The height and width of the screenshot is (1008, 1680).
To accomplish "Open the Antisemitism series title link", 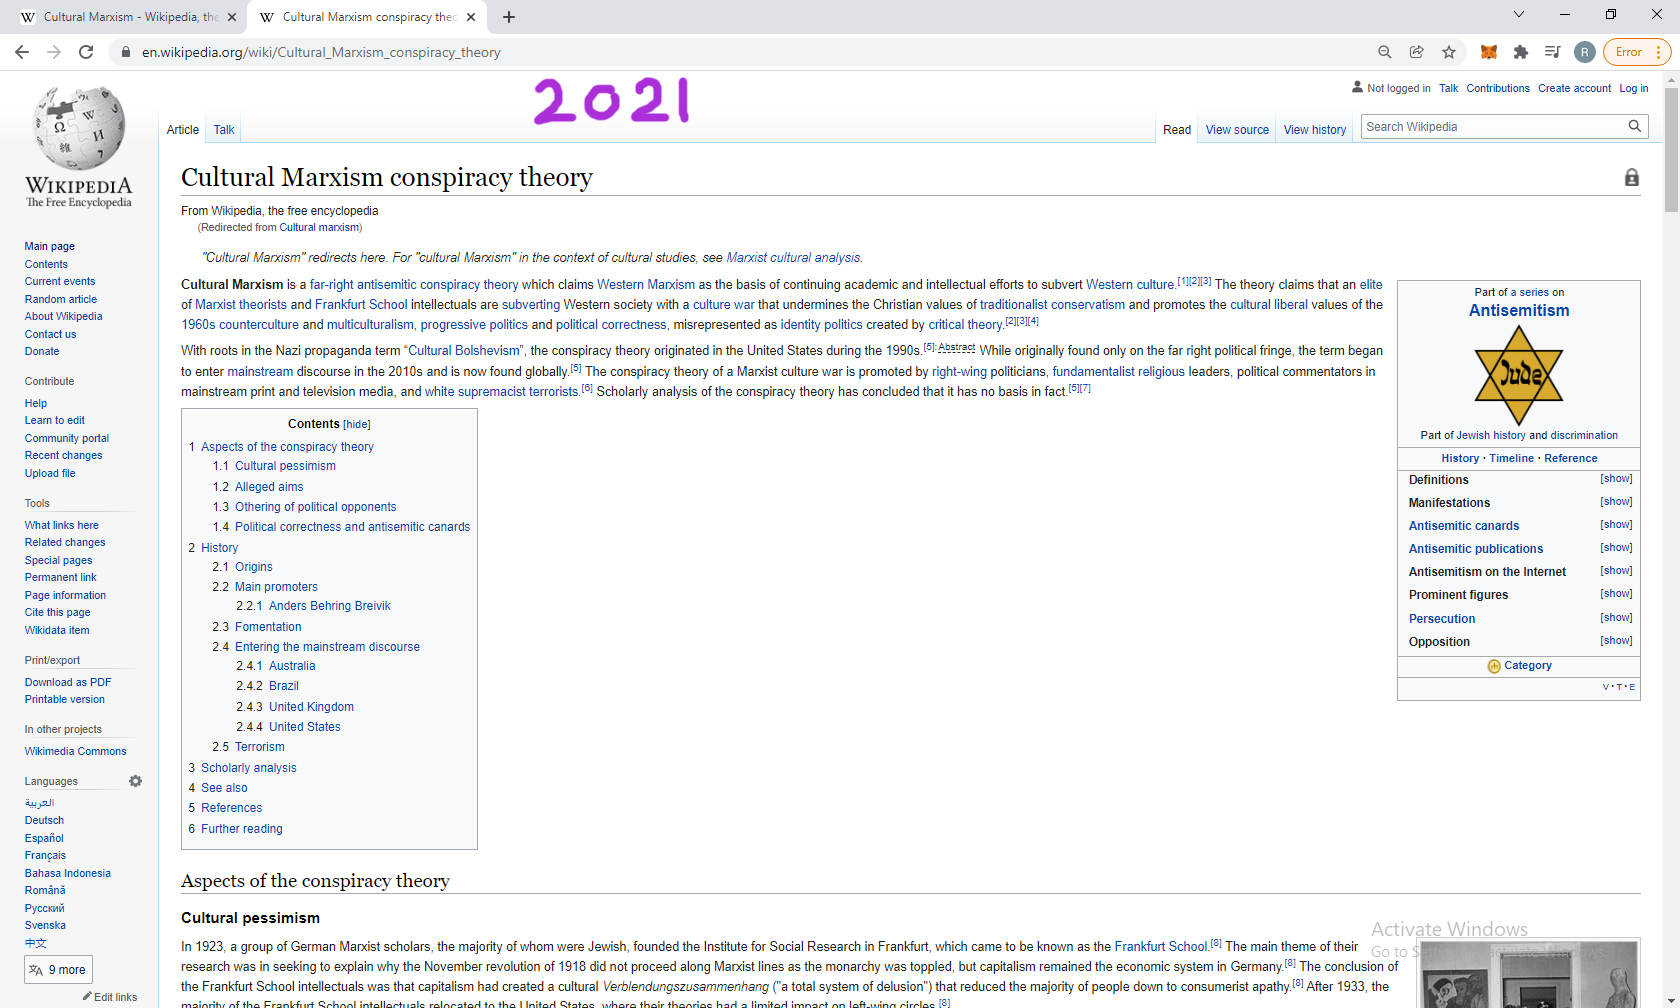I will tap(1519, 311).
